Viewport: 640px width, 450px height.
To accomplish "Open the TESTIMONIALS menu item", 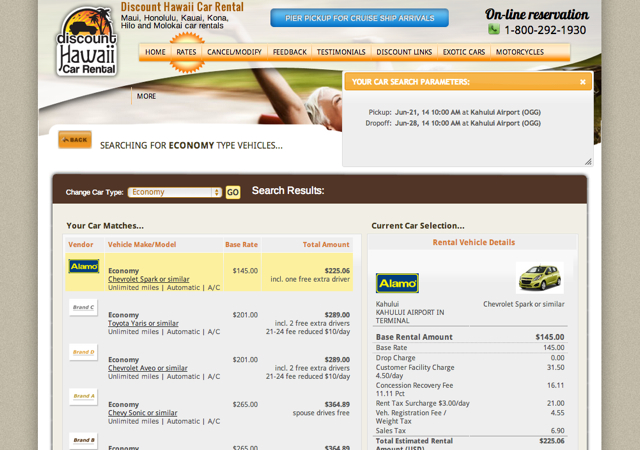I will click(x=341, y=52).
